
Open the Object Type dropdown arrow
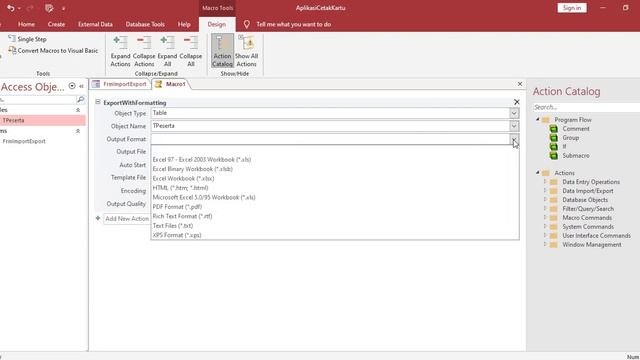click(x=514, y=113)
